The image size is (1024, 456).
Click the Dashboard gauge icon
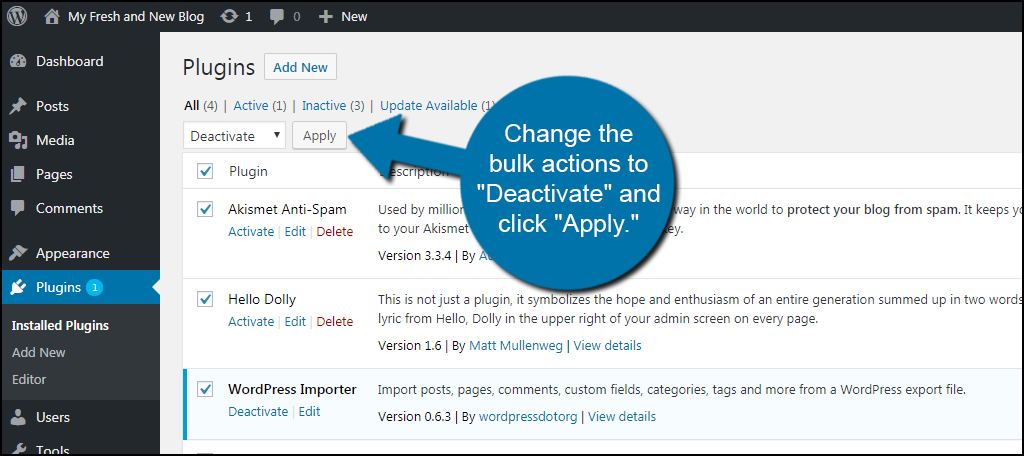[18, 61]
